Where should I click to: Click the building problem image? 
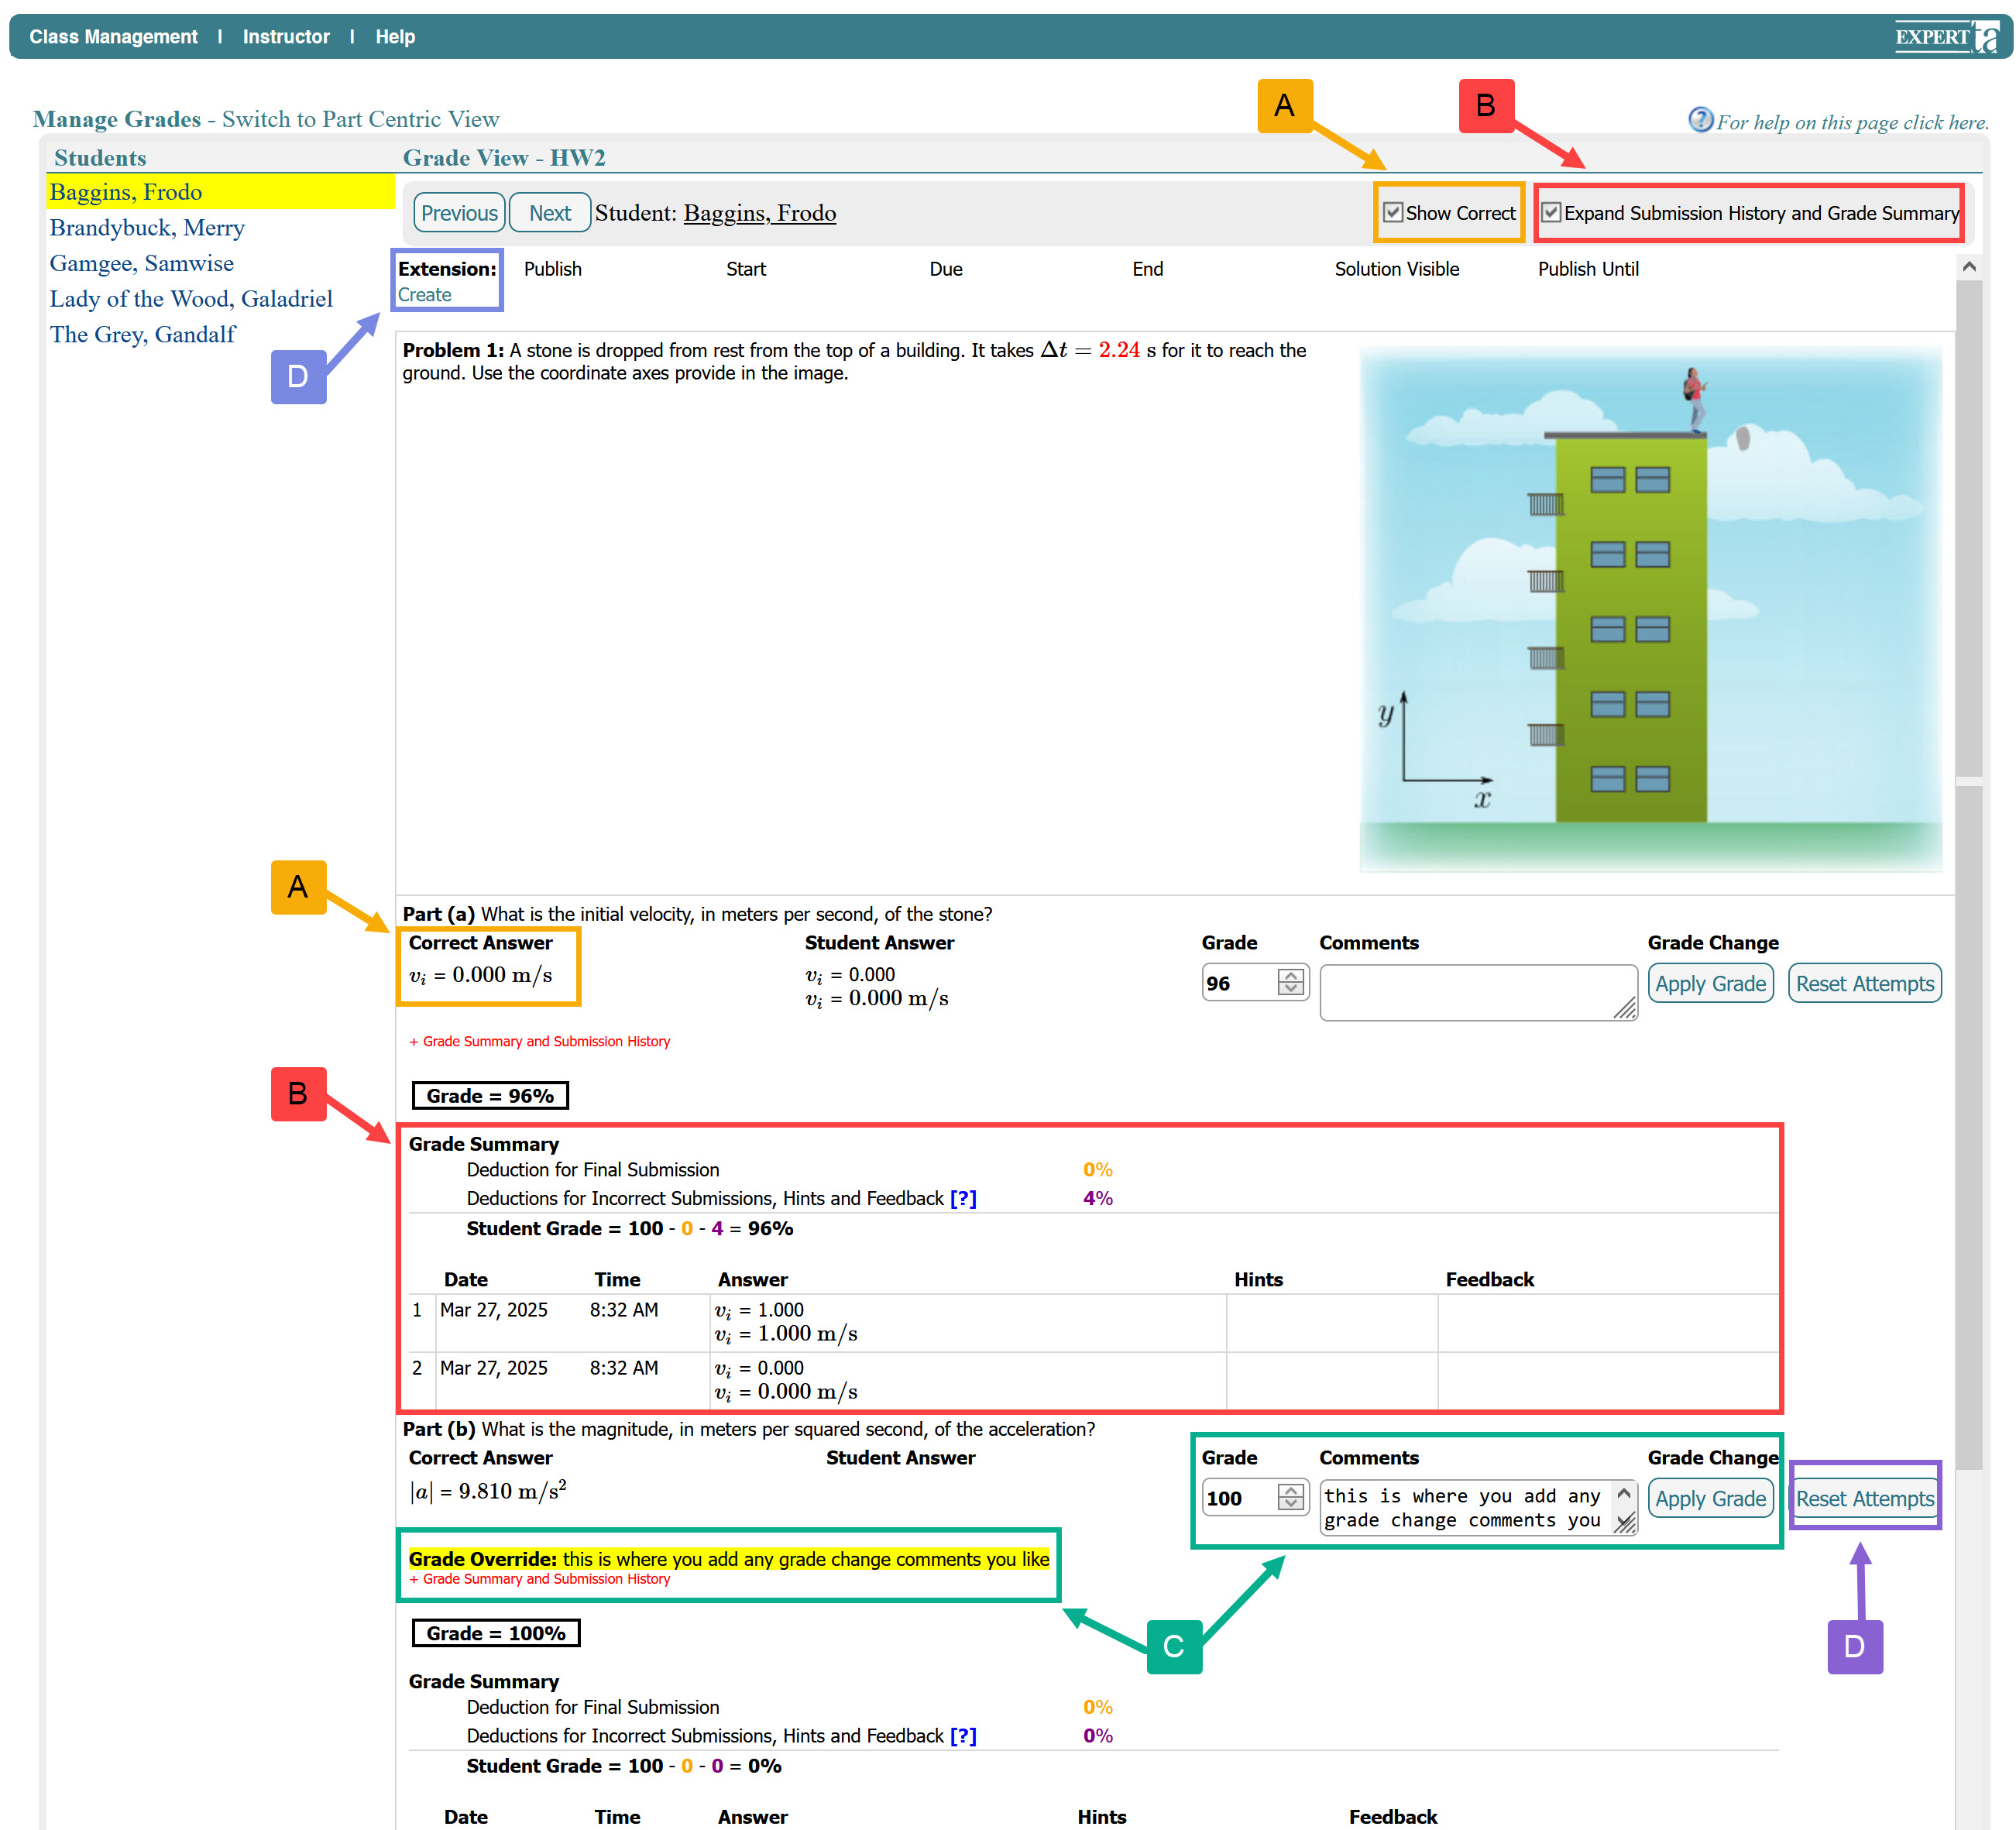[1650, 608]
